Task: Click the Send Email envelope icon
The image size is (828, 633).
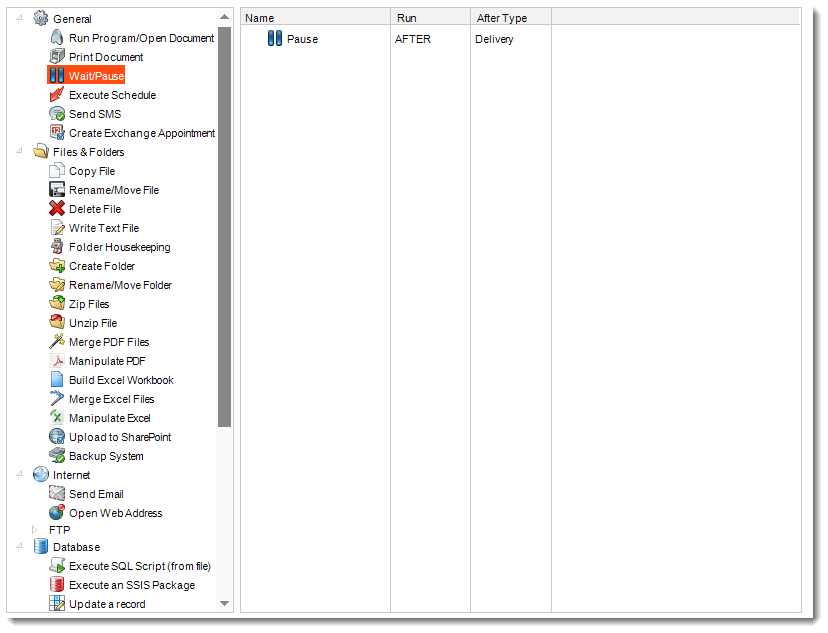Action: [57, 494]
